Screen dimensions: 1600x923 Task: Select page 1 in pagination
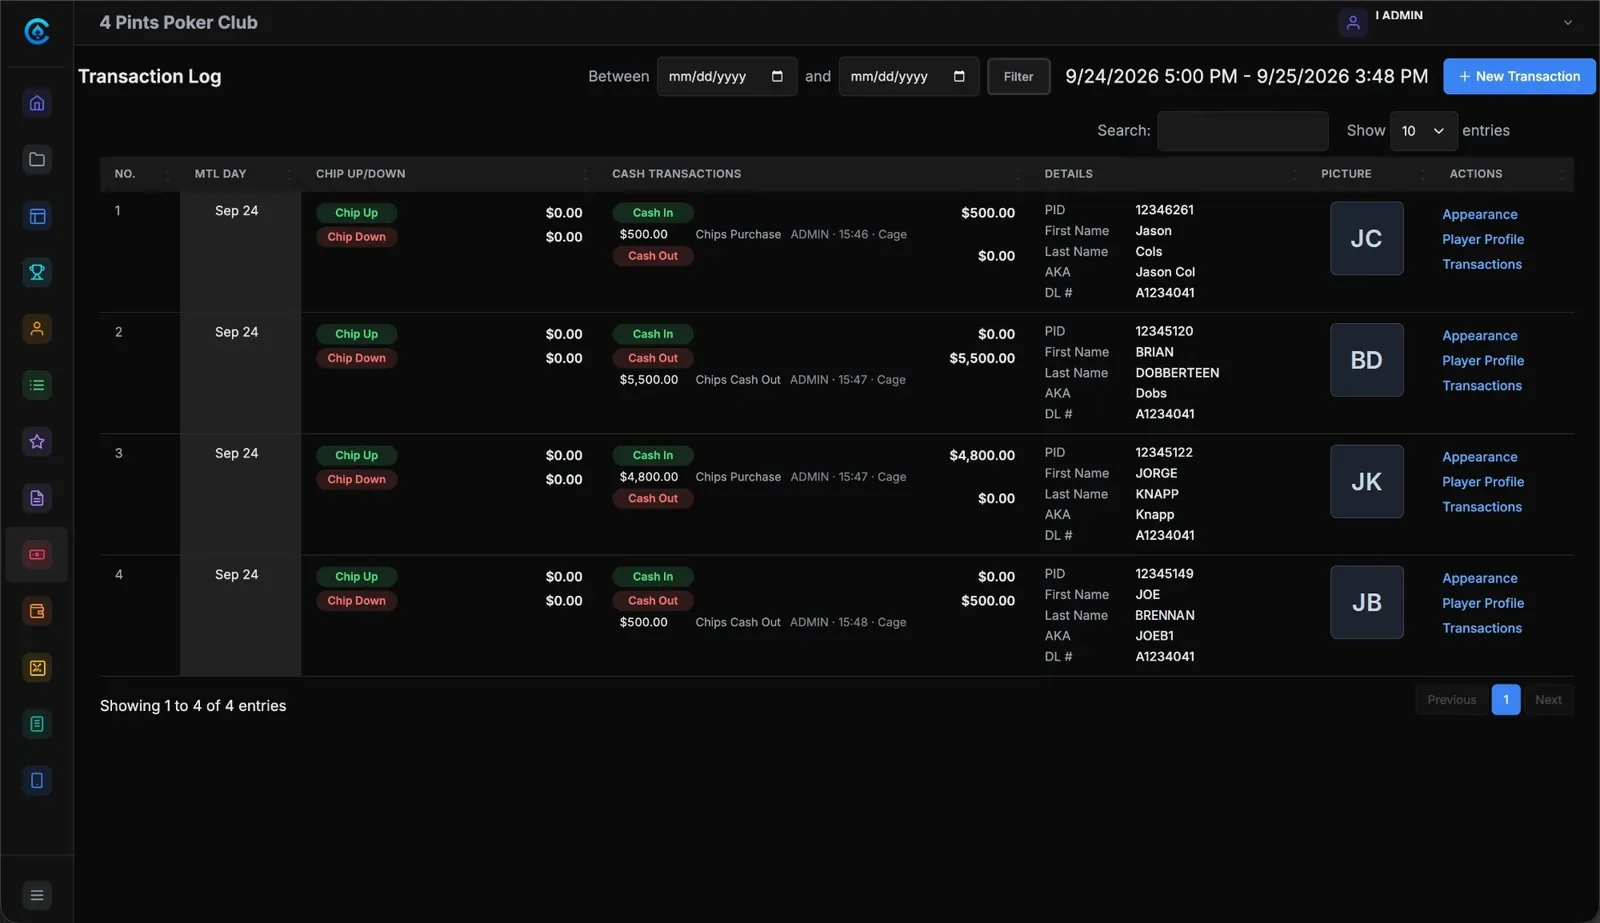coord(1505,700)
